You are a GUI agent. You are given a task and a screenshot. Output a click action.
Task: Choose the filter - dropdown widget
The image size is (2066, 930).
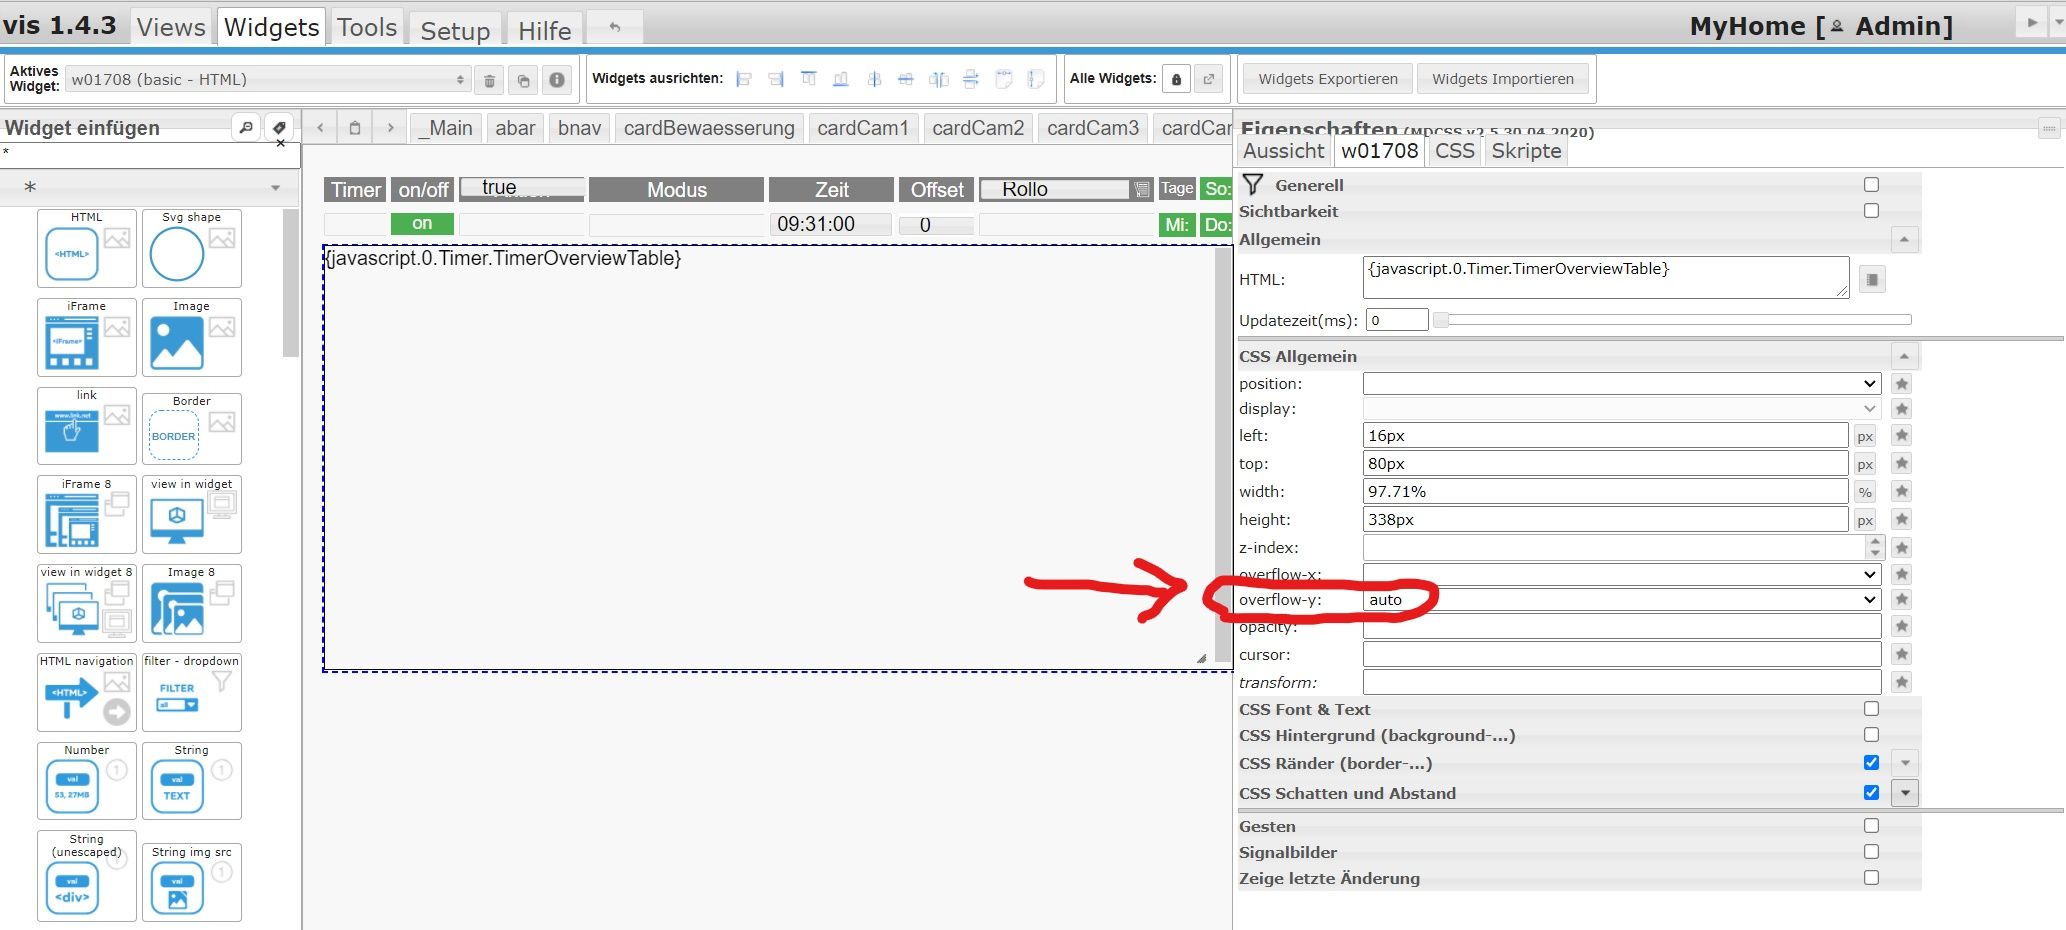point(192,692)
